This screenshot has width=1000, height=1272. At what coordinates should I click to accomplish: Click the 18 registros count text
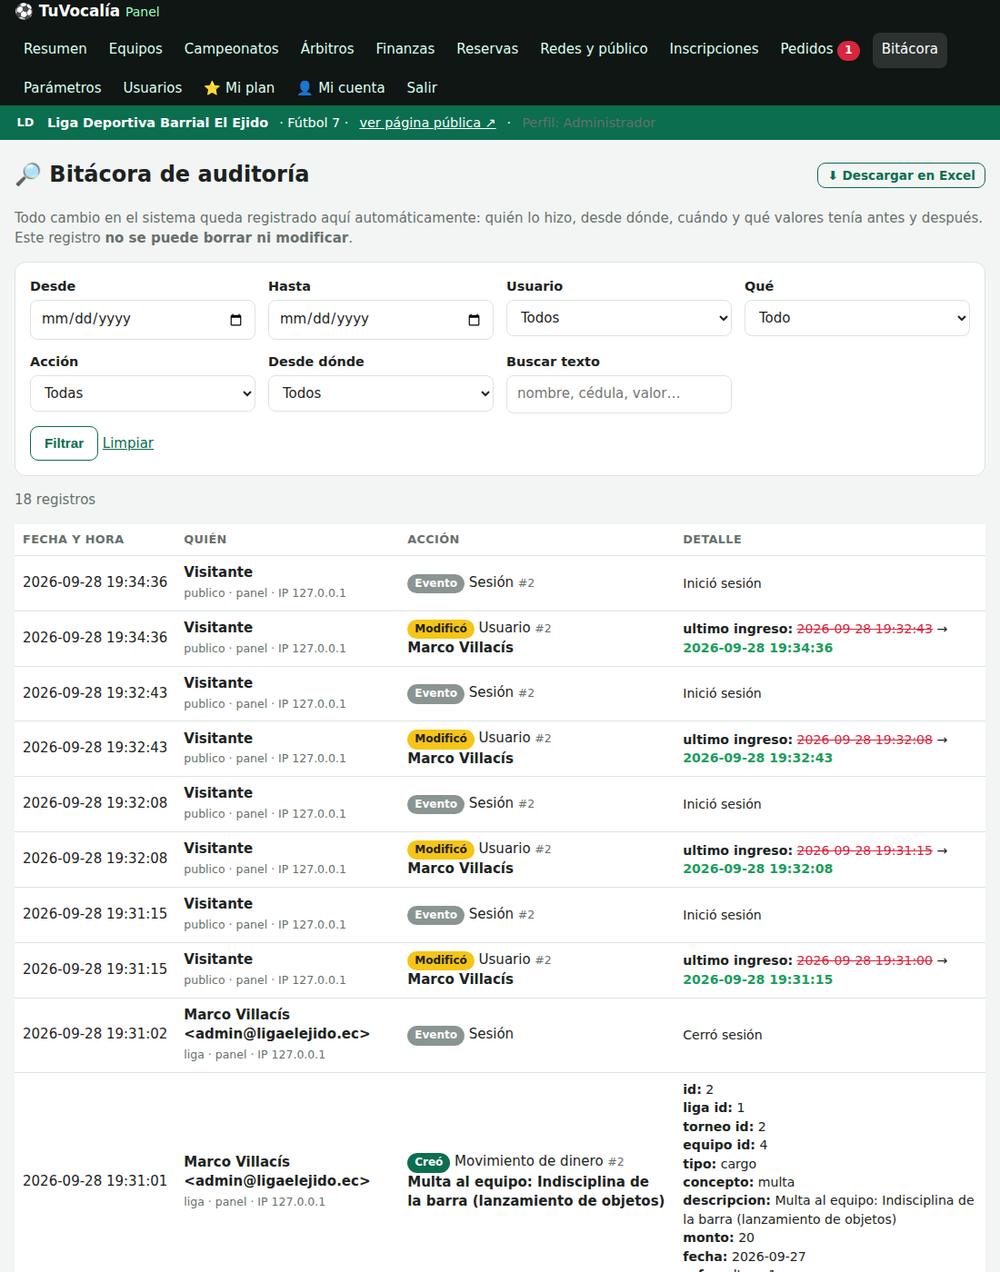tap(55, 499)
